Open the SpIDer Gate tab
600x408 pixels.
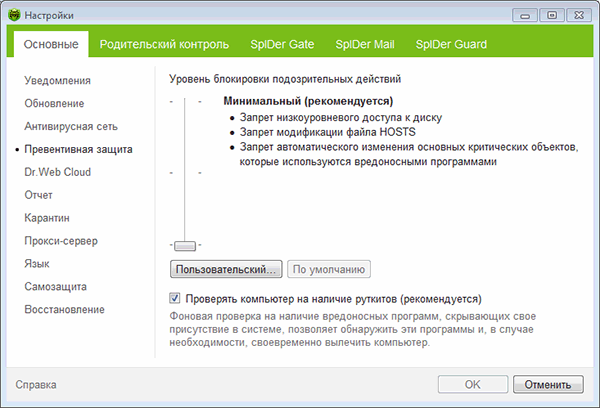pyautogui.click(x=282, y=44)
